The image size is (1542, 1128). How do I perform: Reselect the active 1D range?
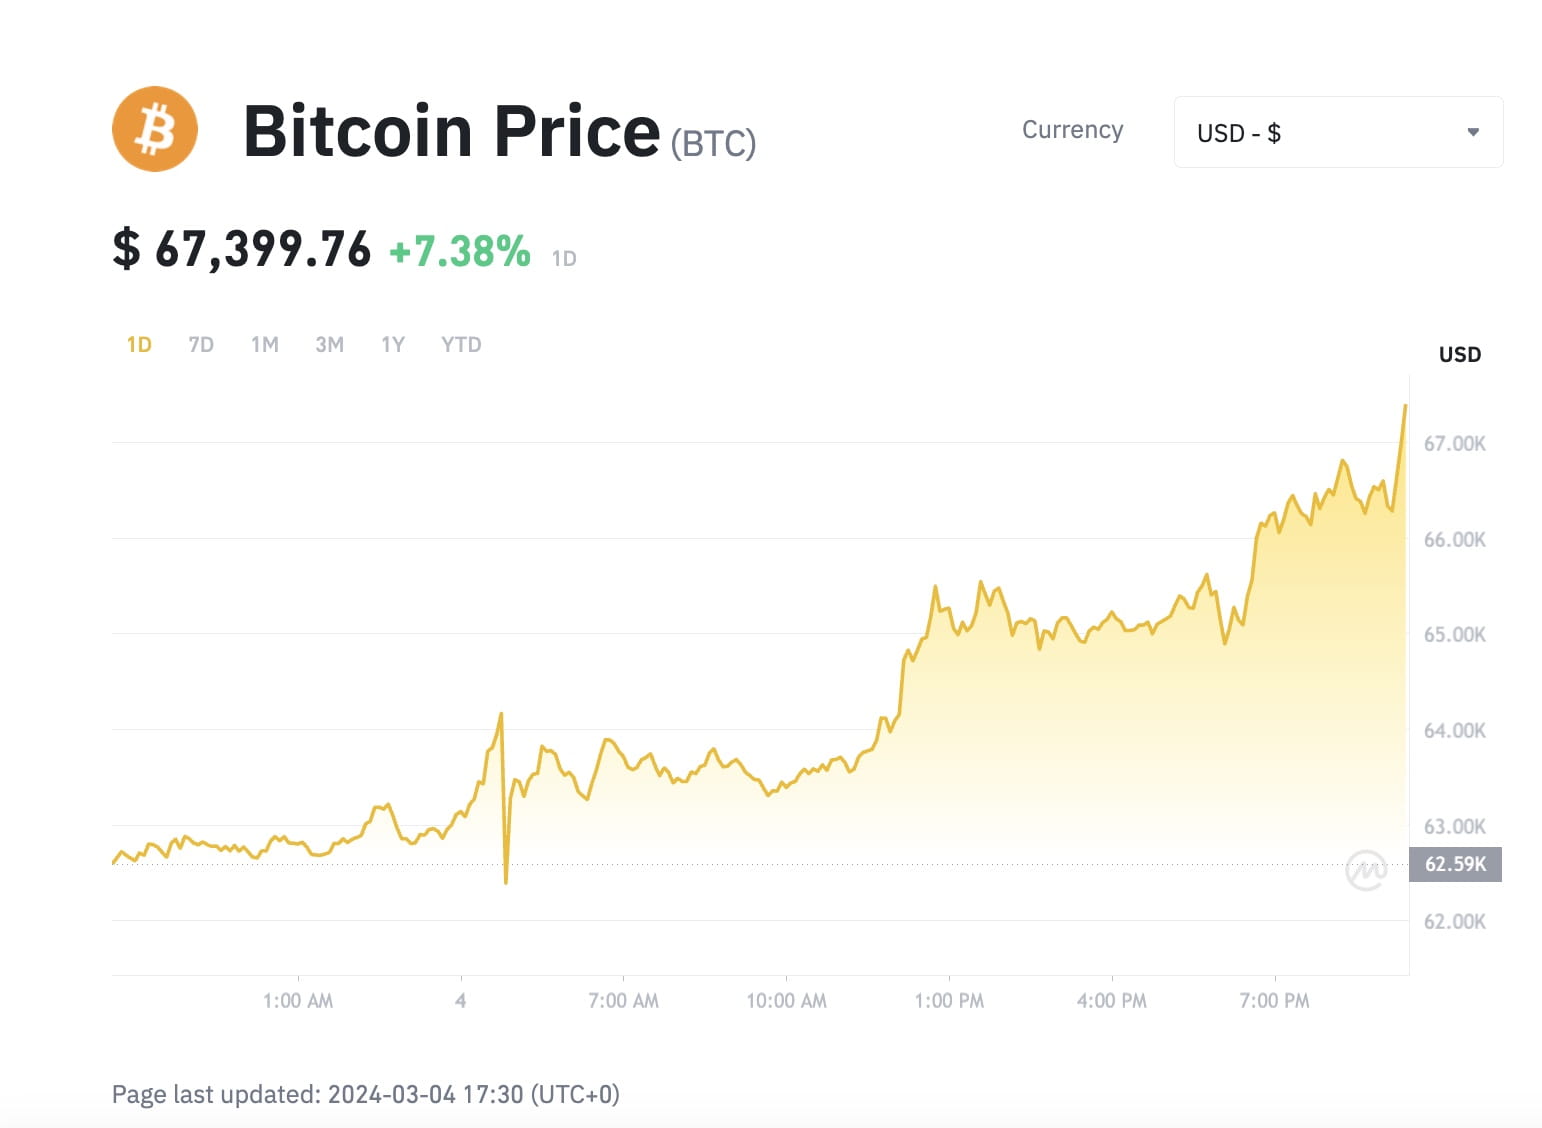139,344
